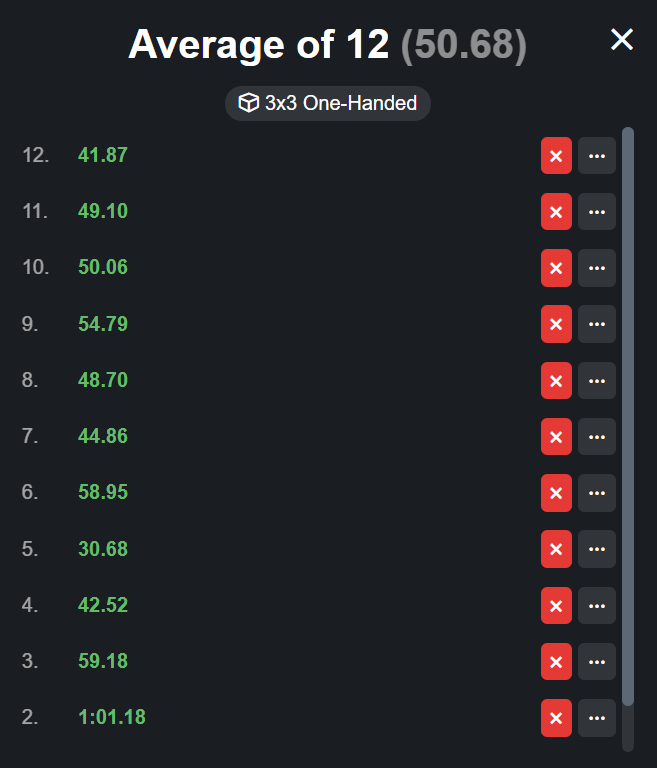Open more options for solve 49.10
The width and height of the screenshot is (657, 768).
(x=597, y=212)
